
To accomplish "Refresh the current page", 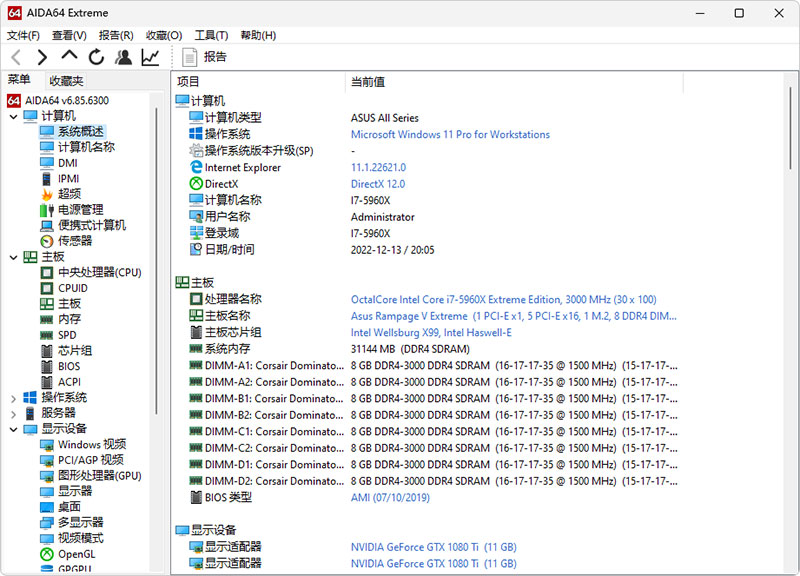I will 96,57.
